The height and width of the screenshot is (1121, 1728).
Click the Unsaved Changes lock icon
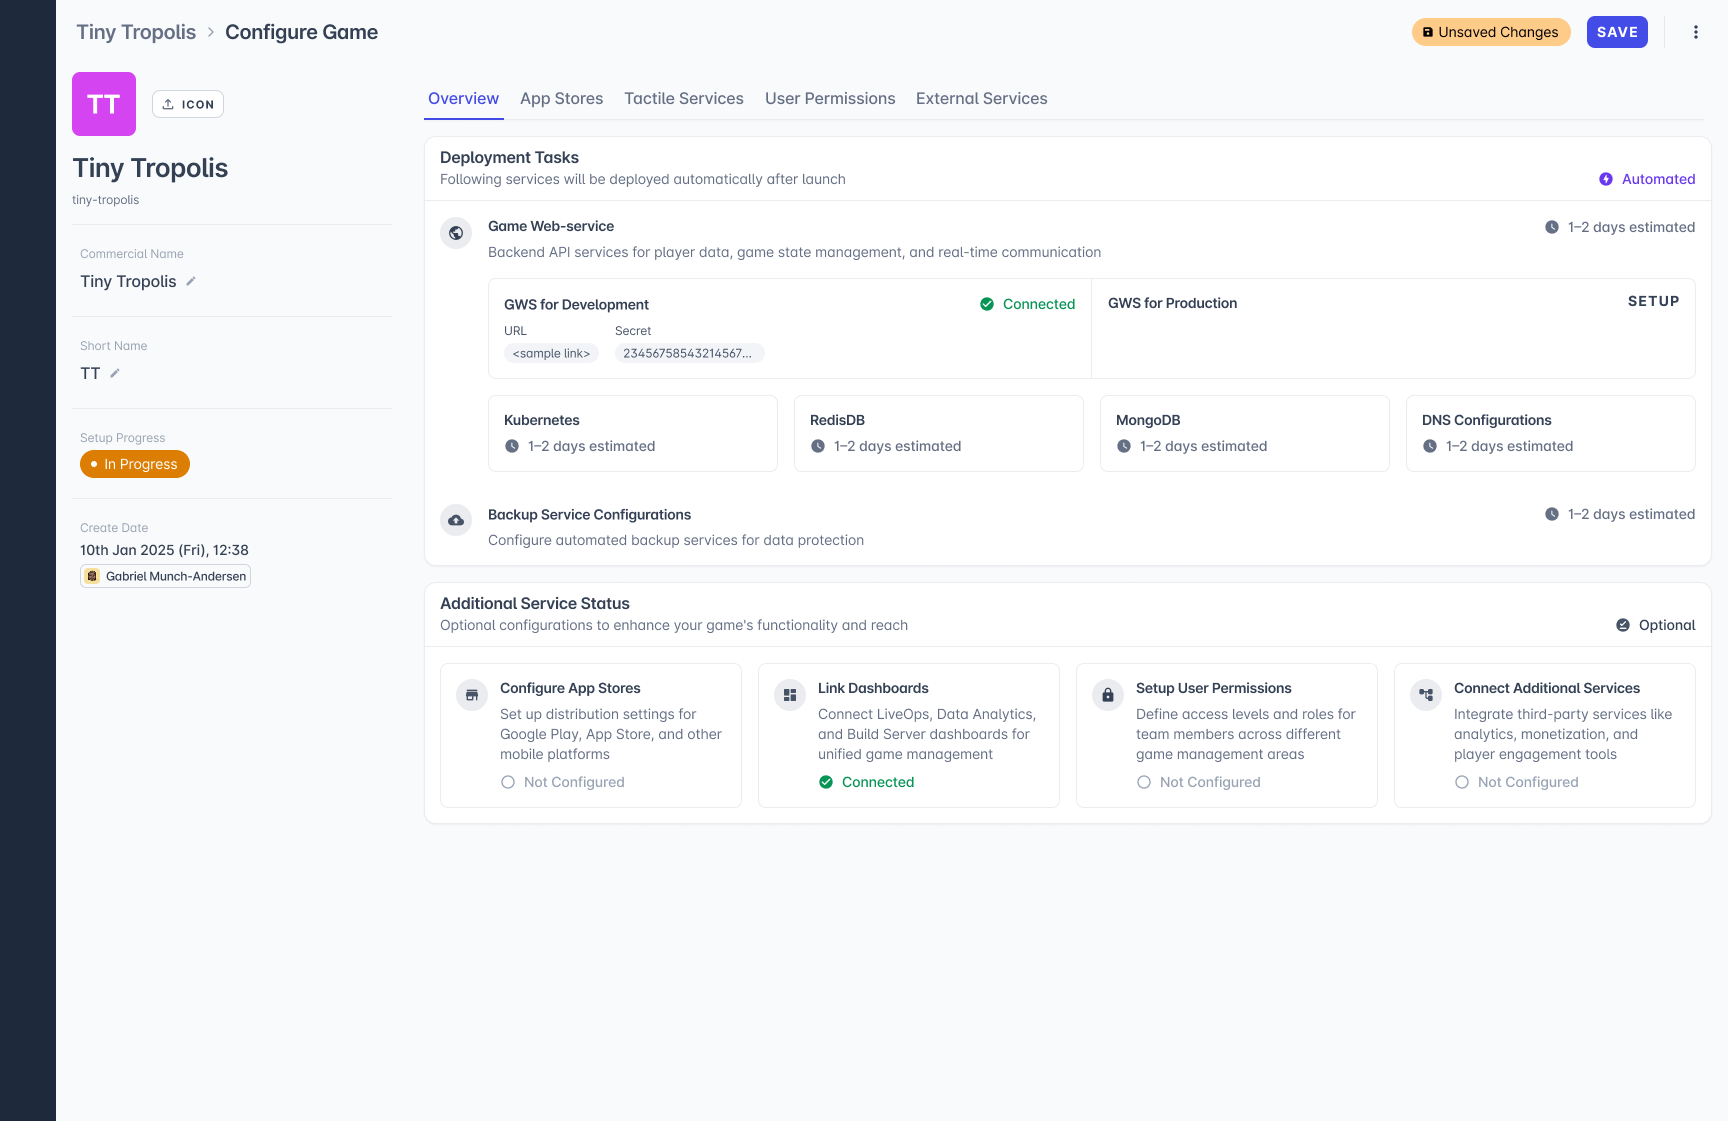[1428, 32]
